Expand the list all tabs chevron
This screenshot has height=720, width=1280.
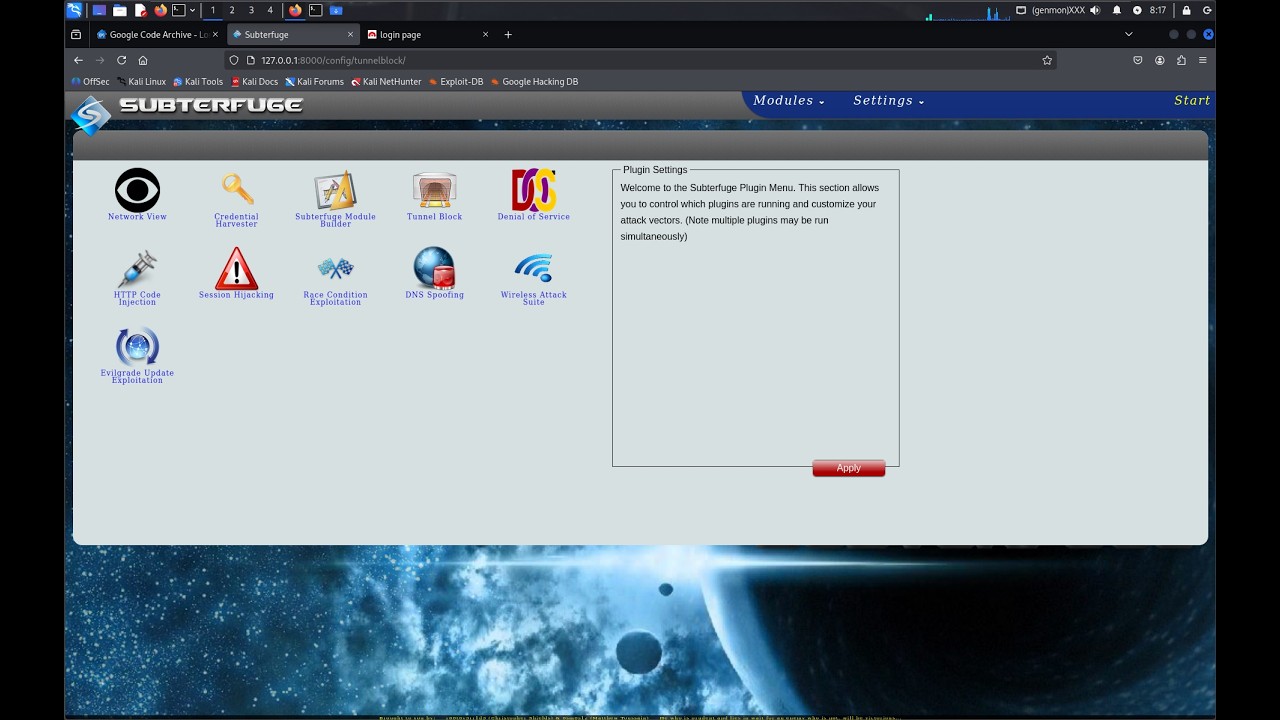point(1129,34)
